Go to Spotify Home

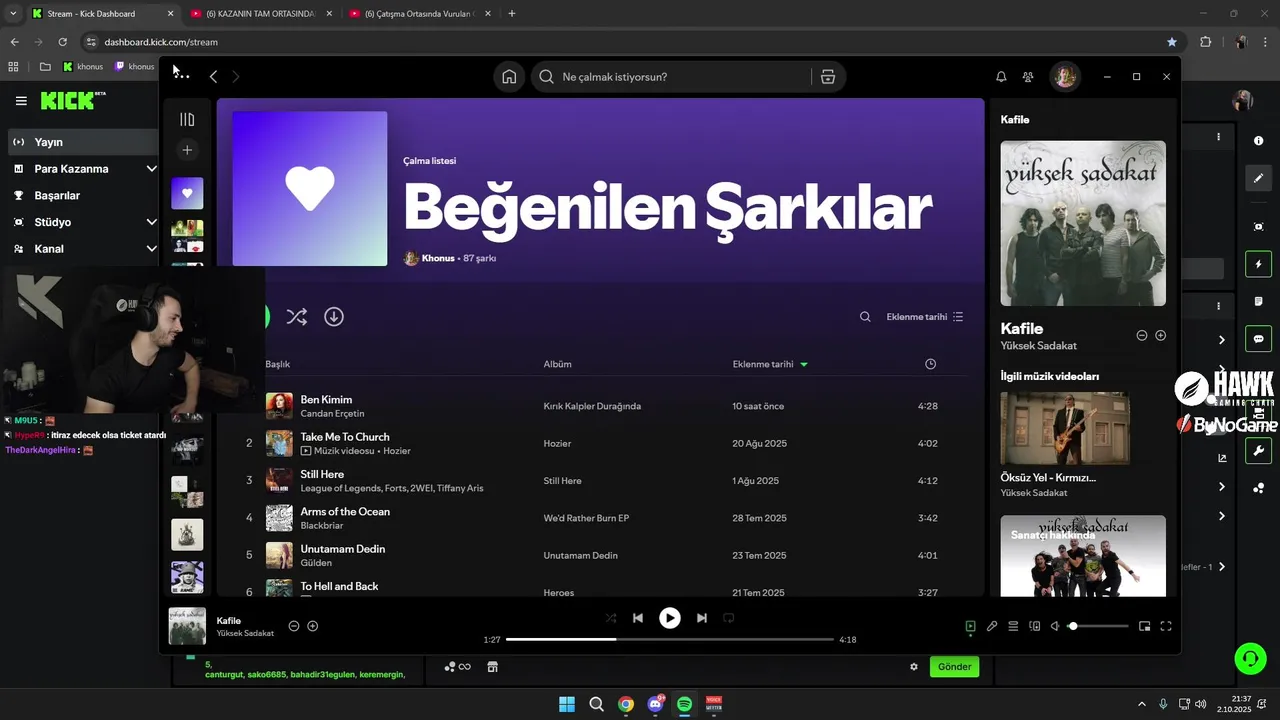click(x=509, y=77)
